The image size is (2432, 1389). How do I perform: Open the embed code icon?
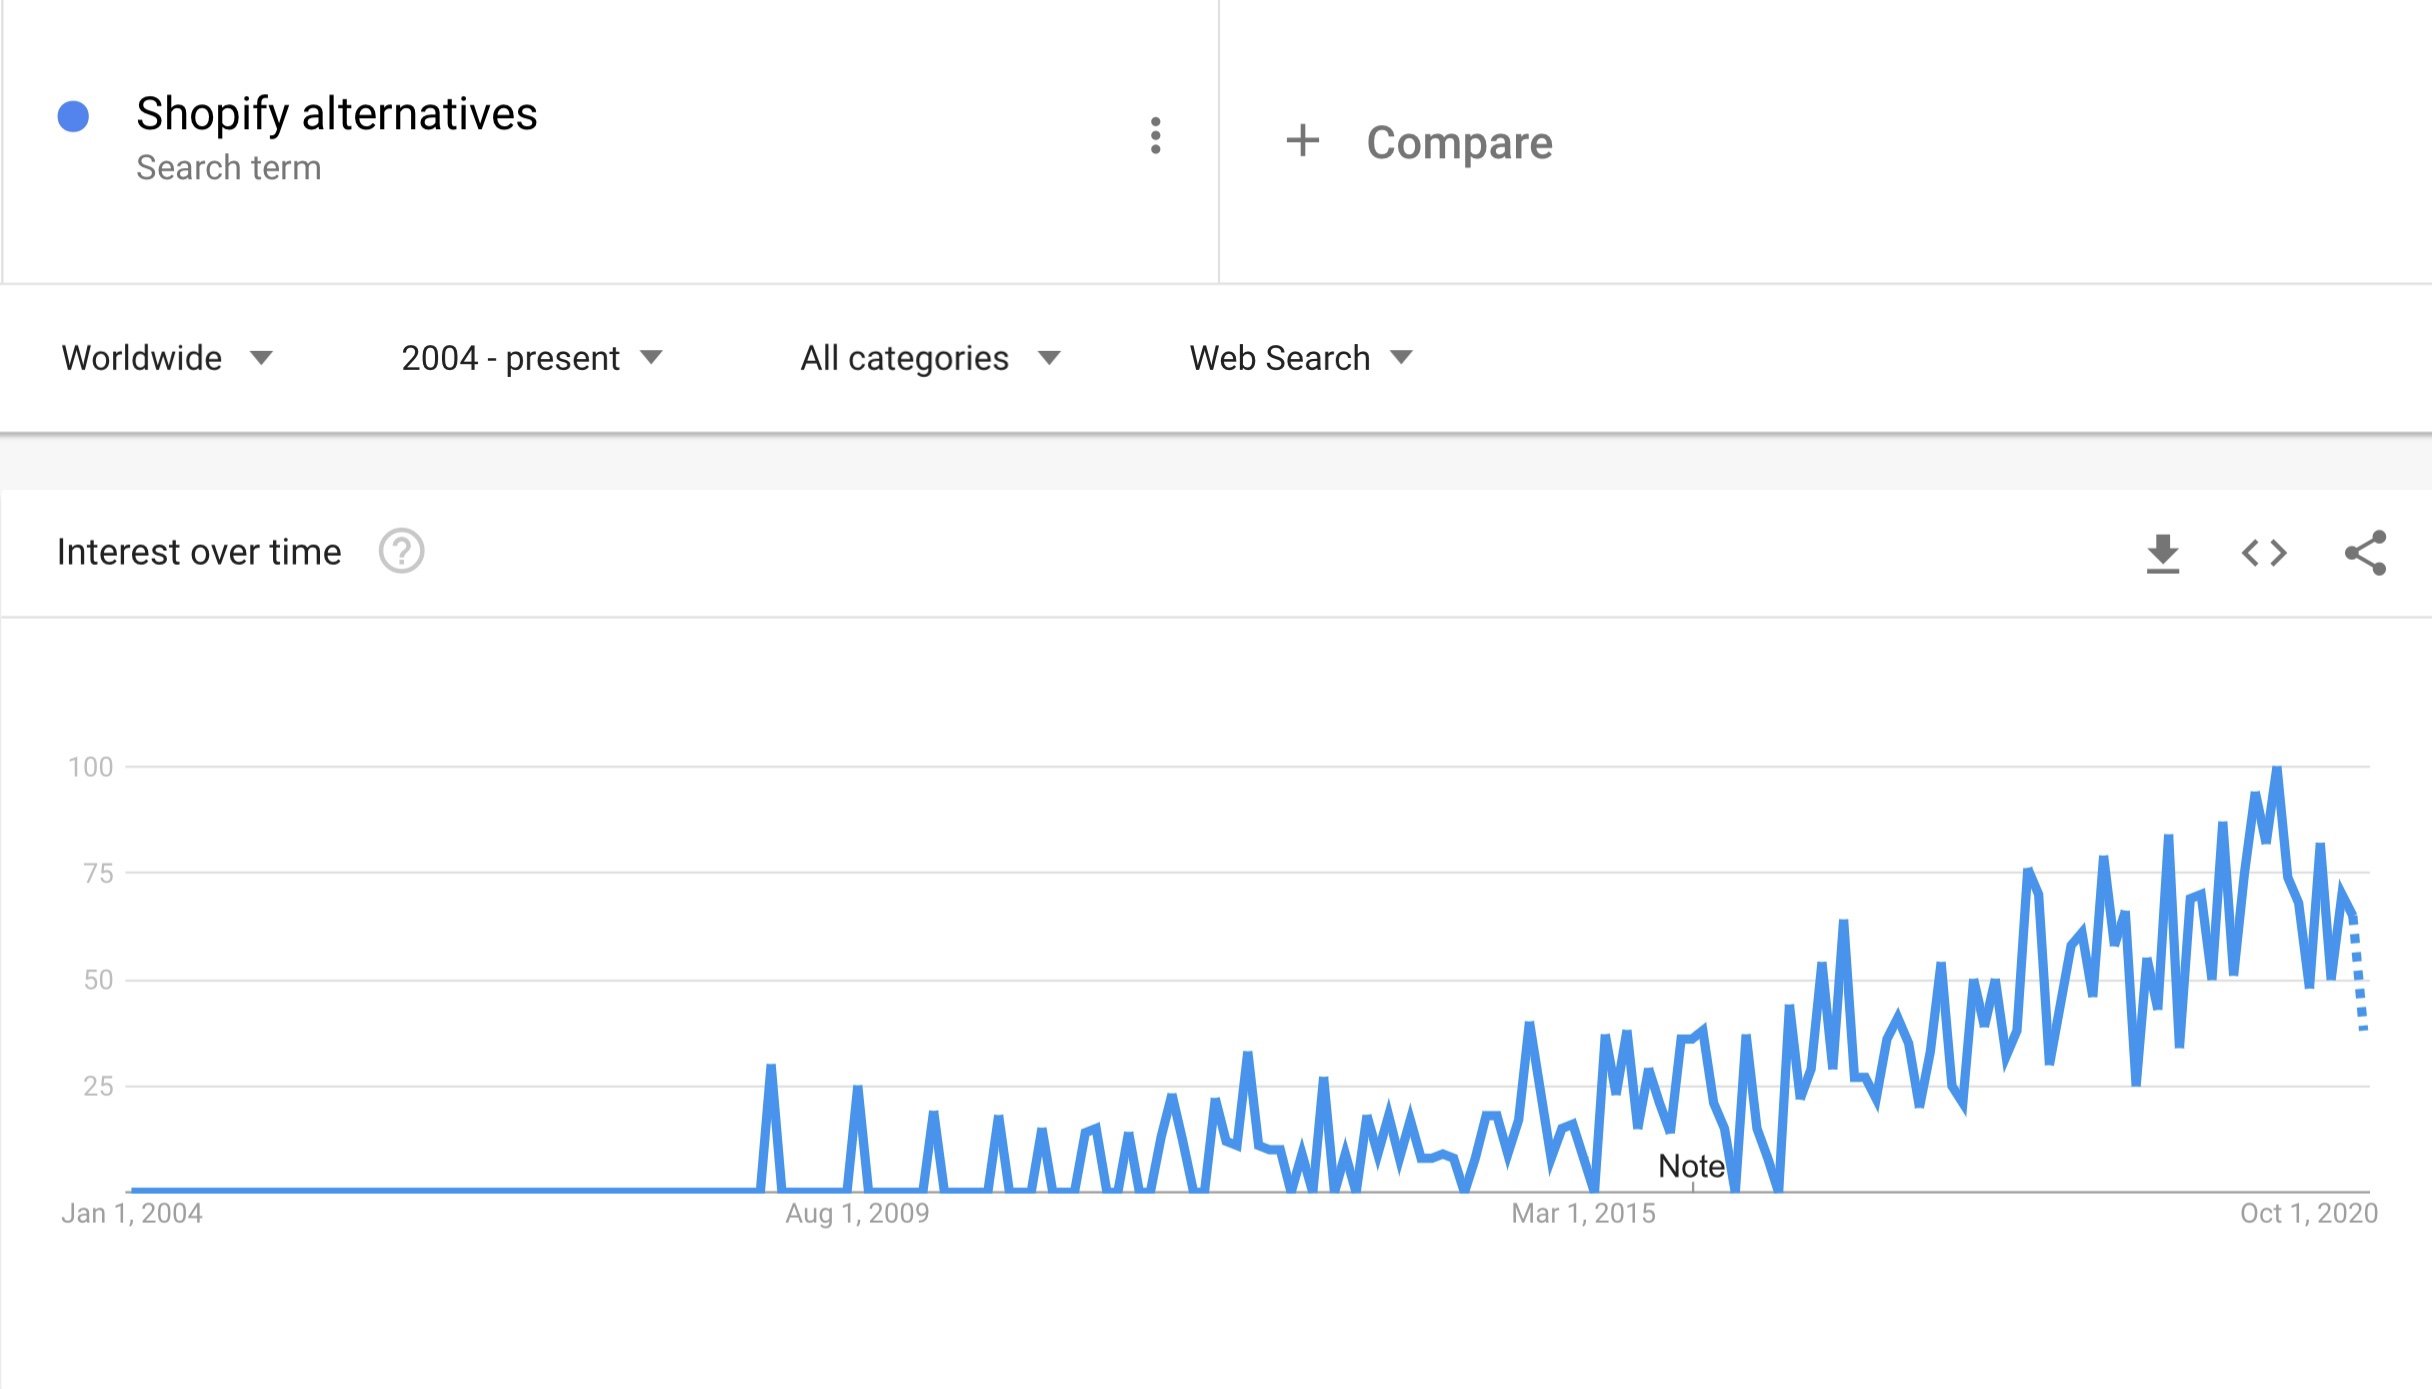[2264, 553]
